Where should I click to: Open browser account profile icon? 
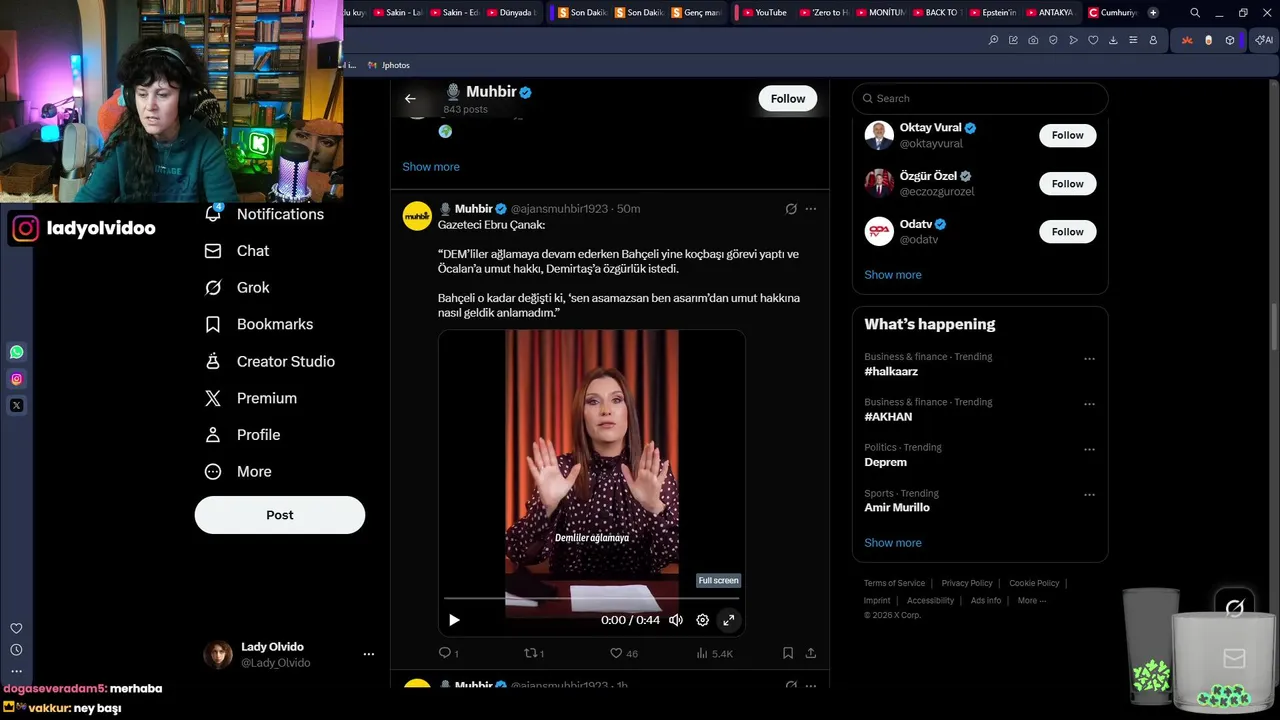click(x=1153, y=40)
